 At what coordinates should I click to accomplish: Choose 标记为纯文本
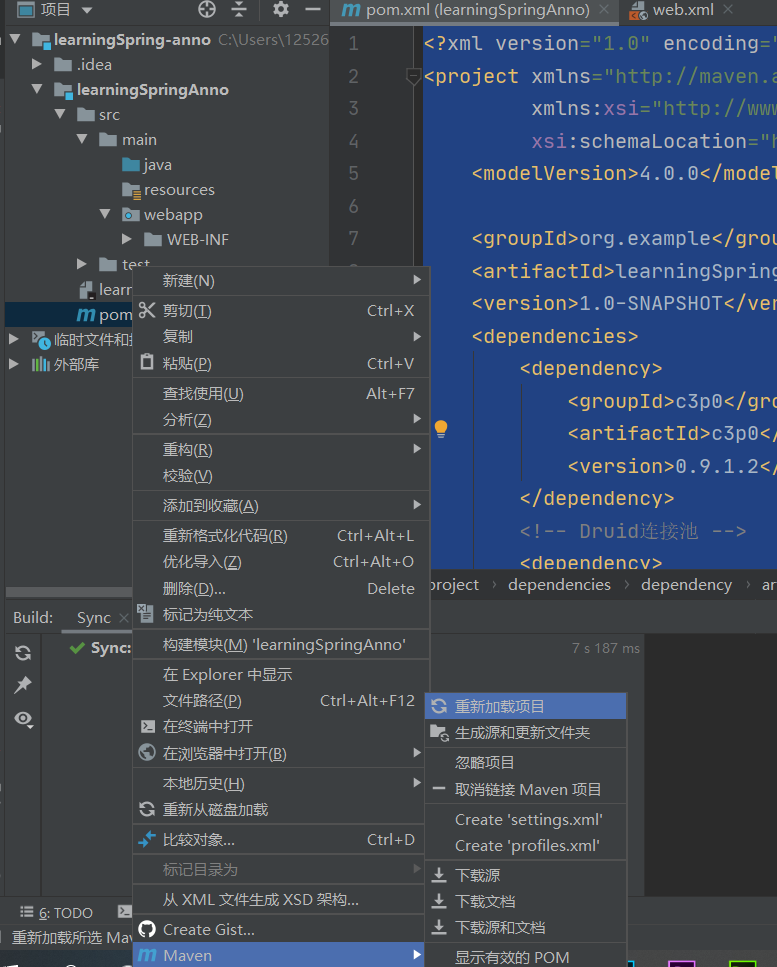281,614
